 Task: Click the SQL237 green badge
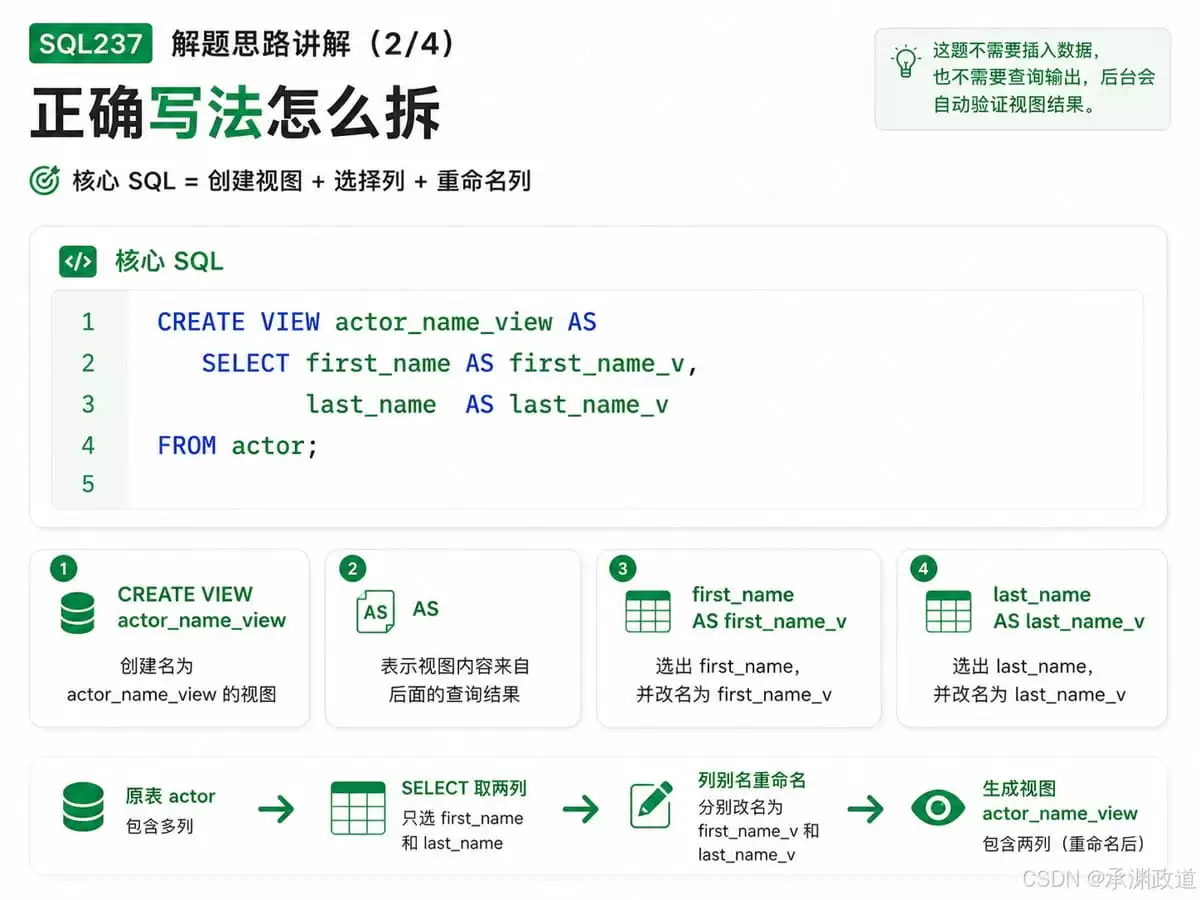click(91, 44)
